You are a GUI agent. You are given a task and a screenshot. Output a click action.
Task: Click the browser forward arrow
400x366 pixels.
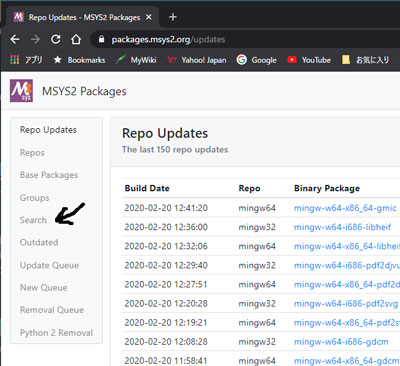click(x=35, y=40)
